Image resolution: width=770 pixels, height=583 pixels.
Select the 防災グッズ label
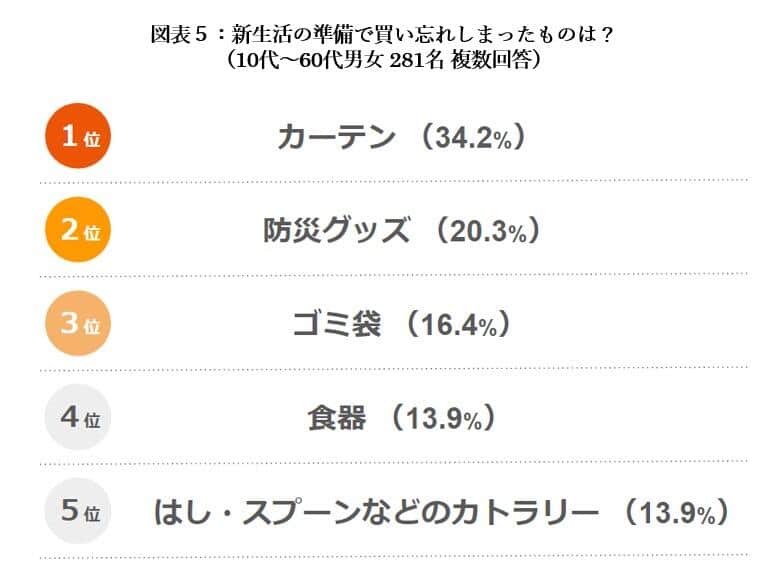coord(336,231)
